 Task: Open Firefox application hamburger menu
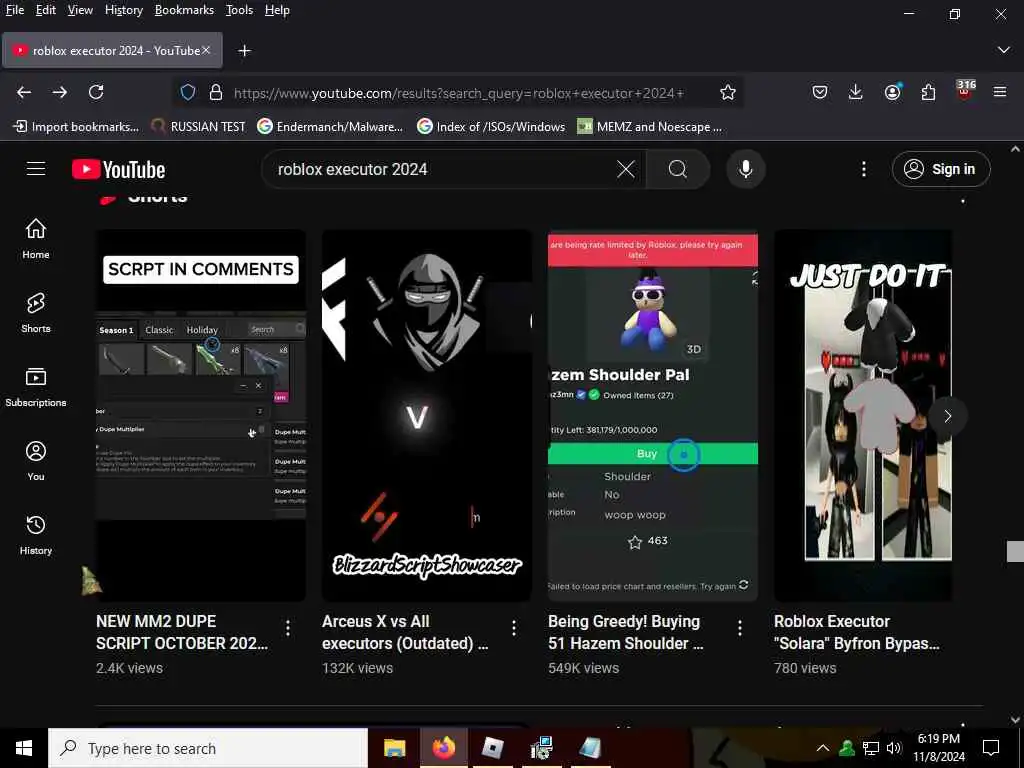coord(1000,92)
